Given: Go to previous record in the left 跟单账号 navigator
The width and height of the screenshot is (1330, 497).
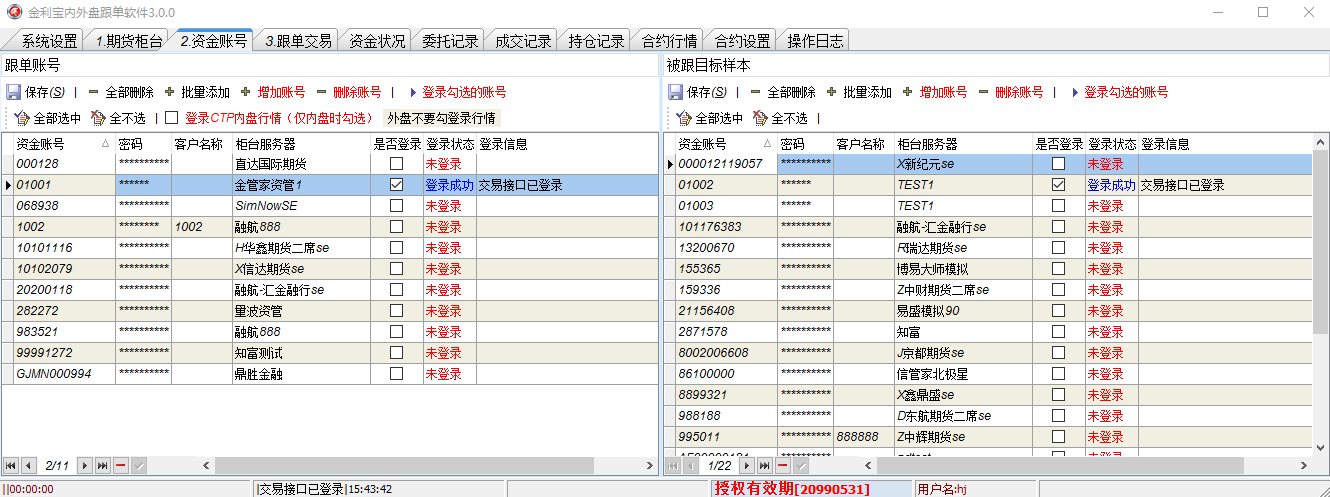Looking at the screenshot, I should click(29, 466).
